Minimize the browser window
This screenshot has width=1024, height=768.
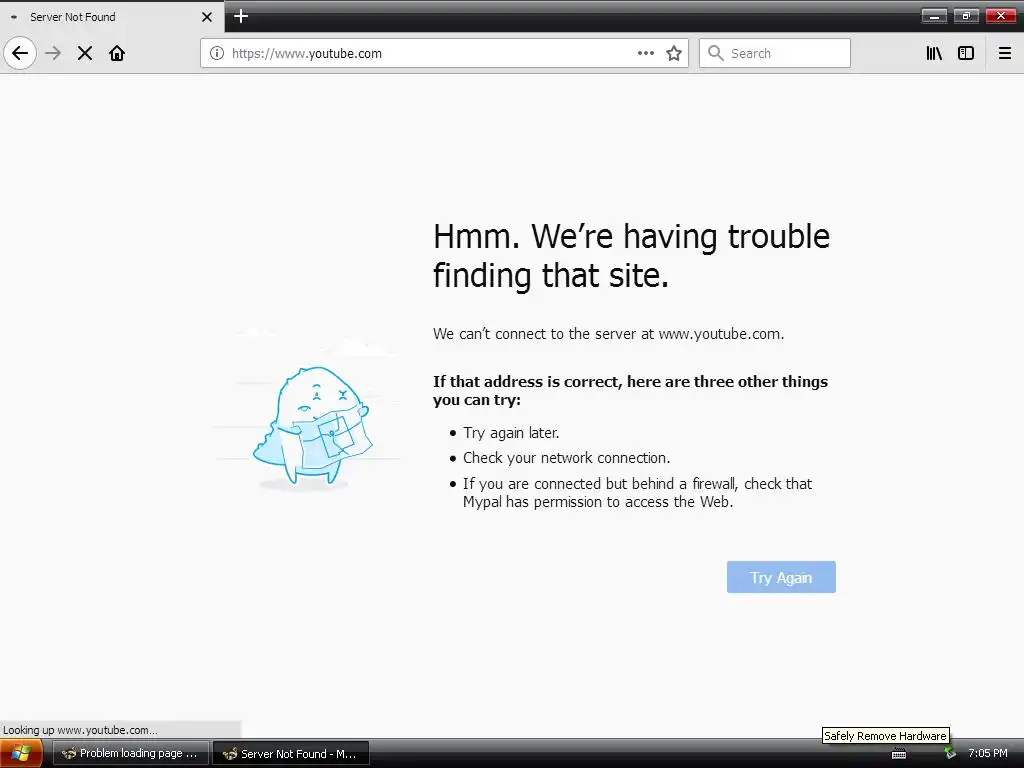[x=934, y=16]
